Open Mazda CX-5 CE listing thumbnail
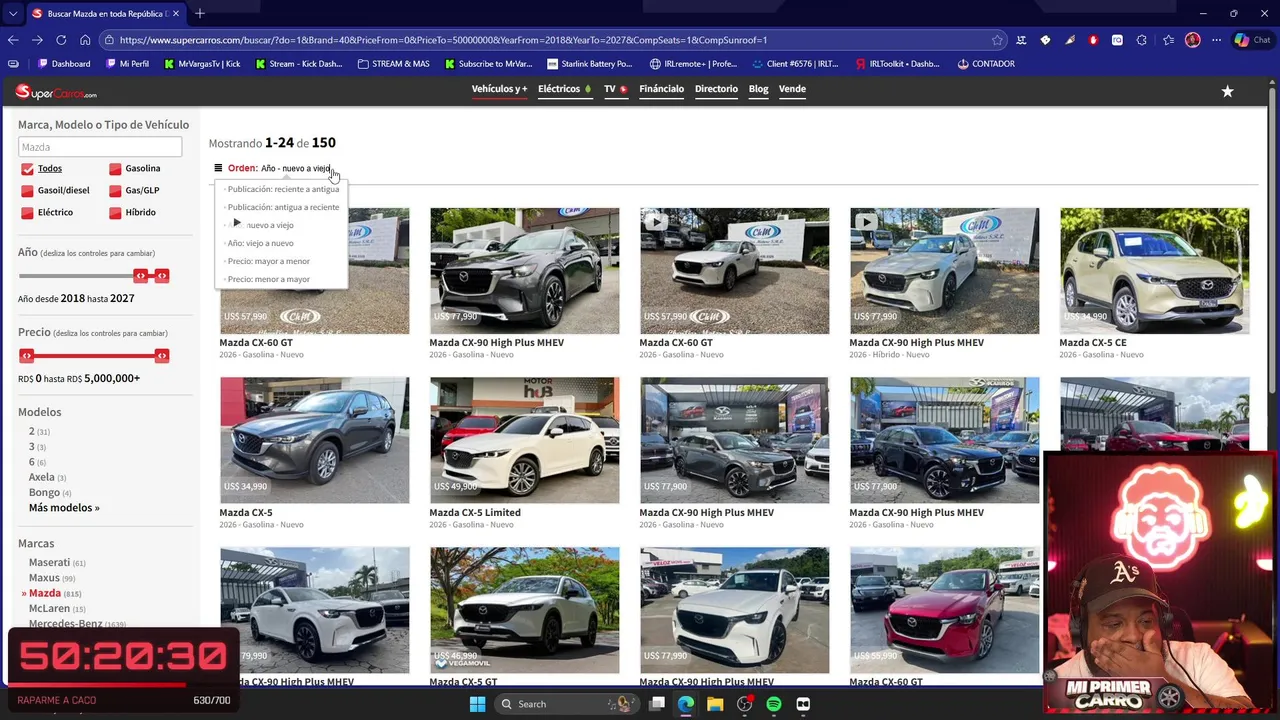Screen dimensions: 1280x720 coord(1154,271)
